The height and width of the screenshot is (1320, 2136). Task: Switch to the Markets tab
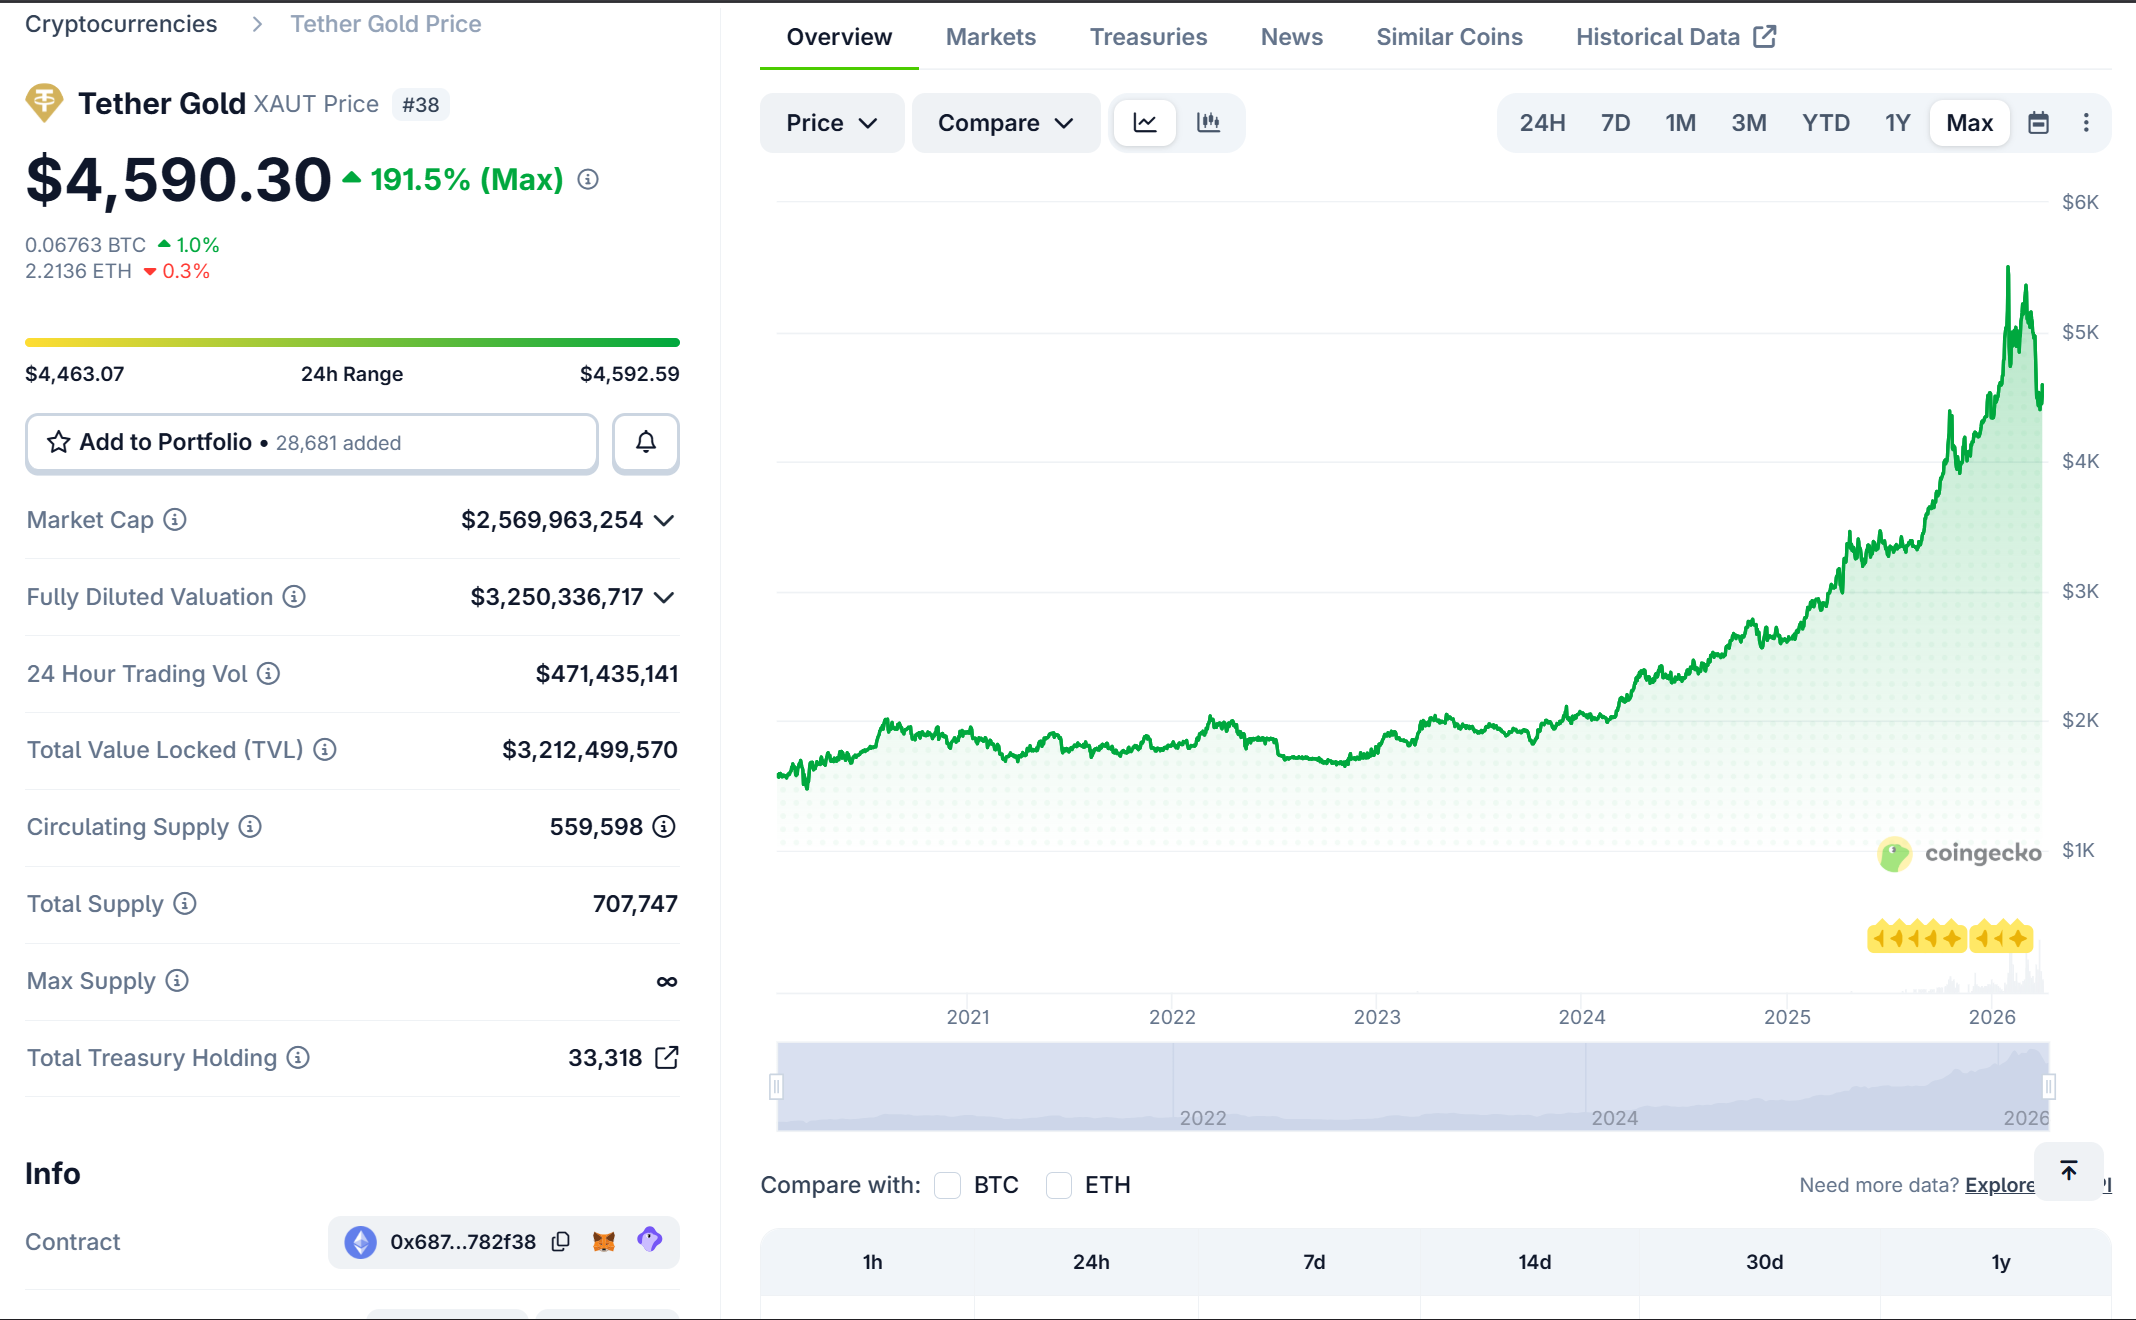[990, 37]
